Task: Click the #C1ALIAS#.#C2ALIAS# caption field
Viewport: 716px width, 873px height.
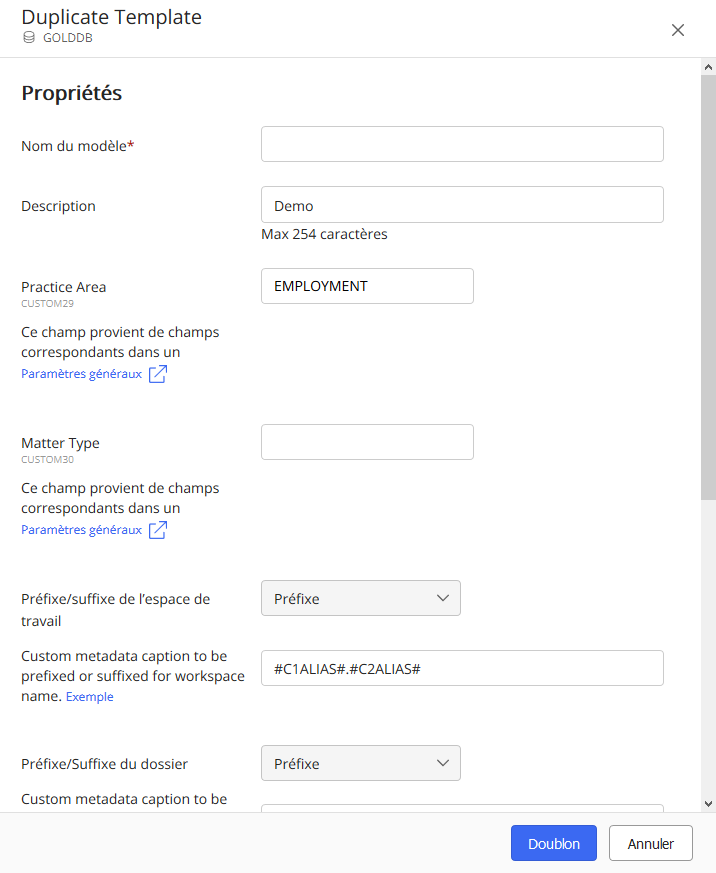Action: pyautogui.click(x=462, y=668)
